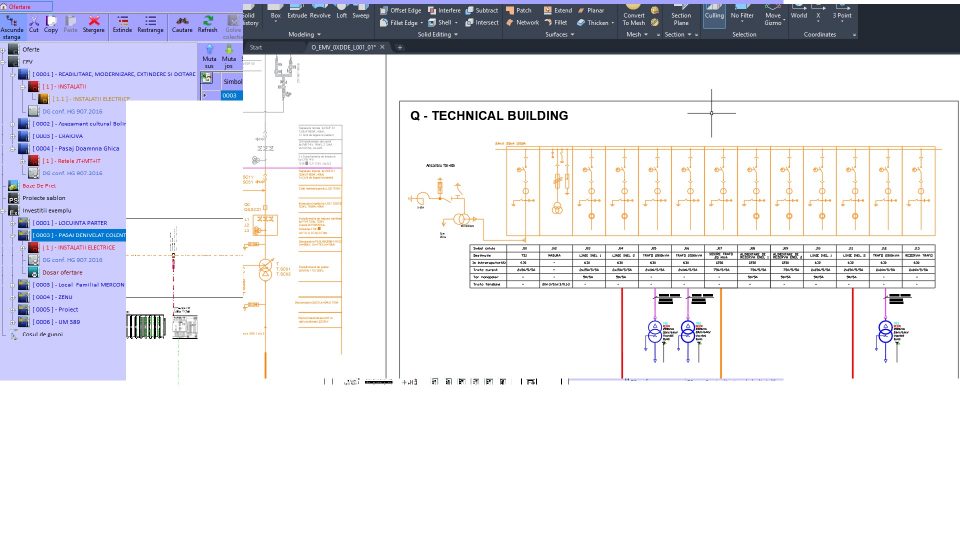Select the Proiecte sablon tree item
The image size is (960, 540).
[x=43, y=198]
